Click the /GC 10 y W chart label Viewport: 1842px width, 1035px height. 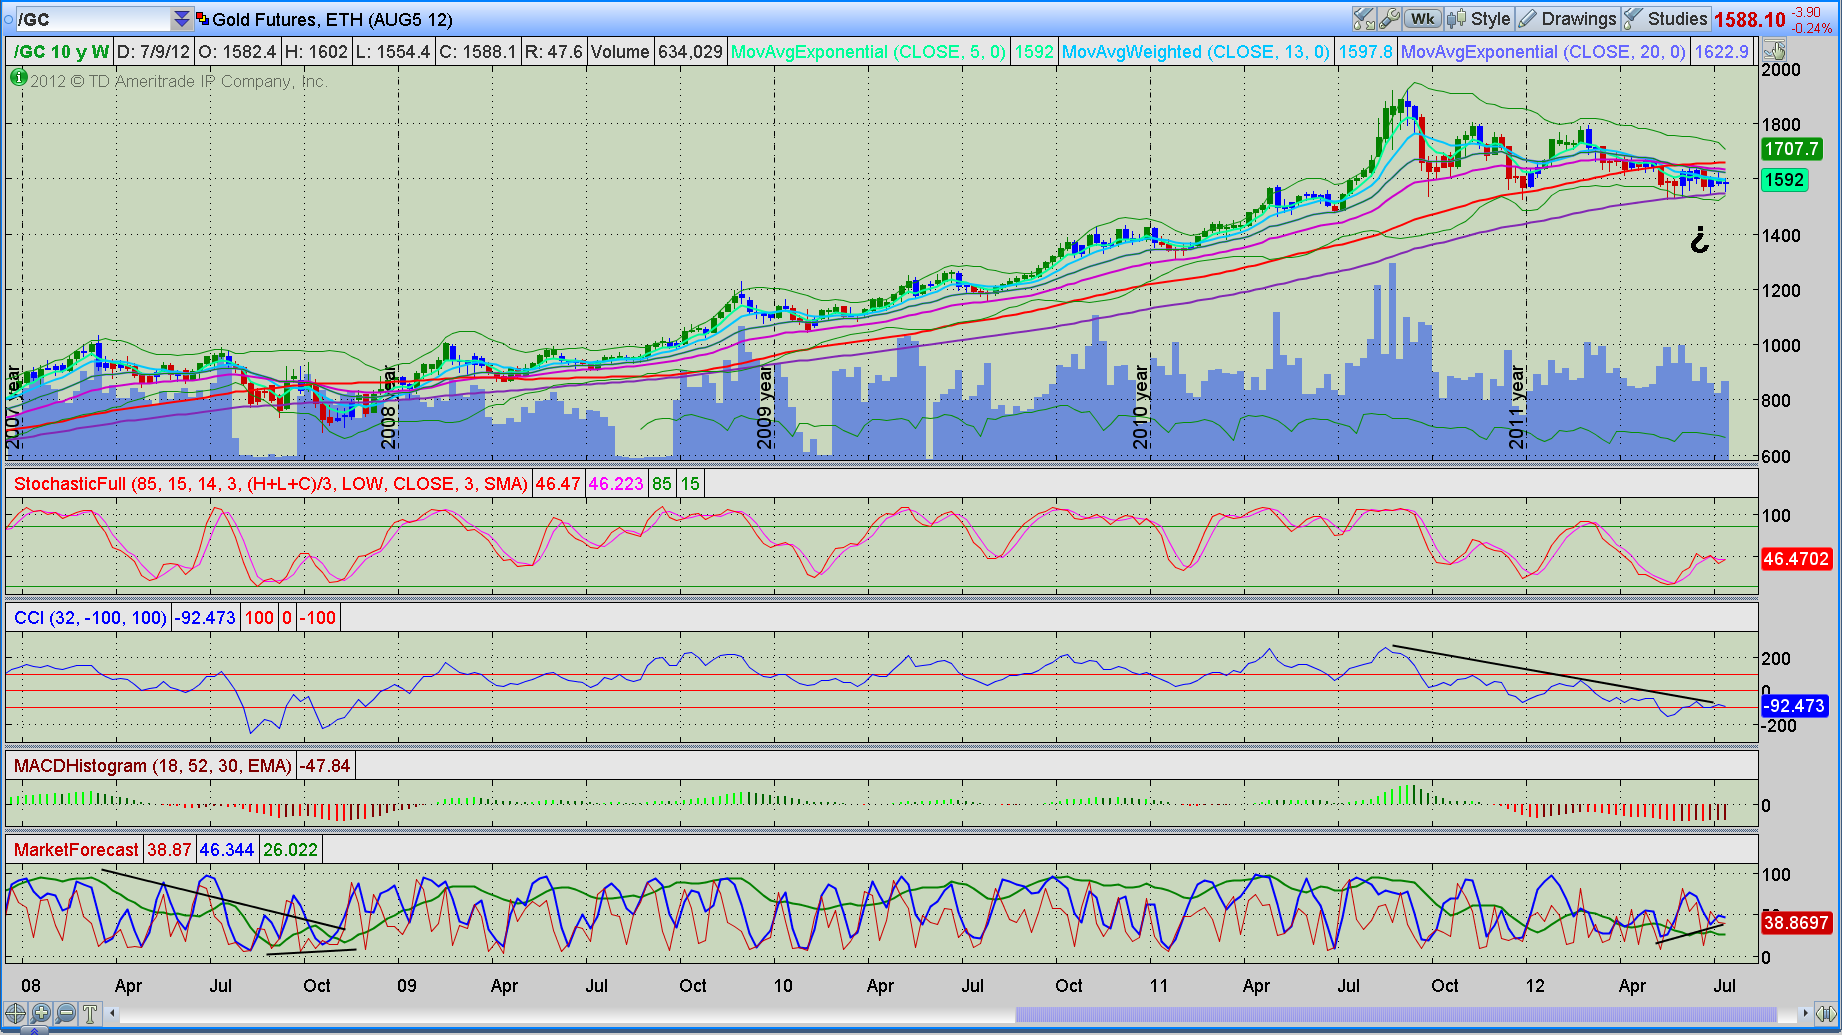coord(61,52)
